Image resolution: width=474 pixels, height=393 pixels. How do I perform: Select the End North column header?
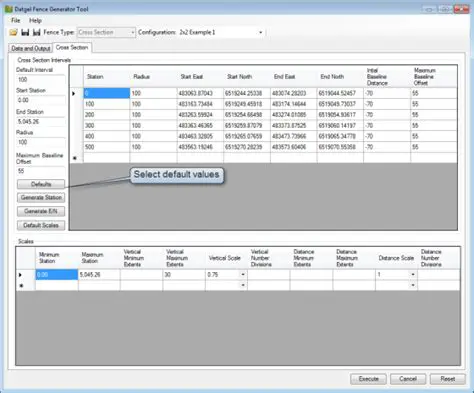pos(340,77)
